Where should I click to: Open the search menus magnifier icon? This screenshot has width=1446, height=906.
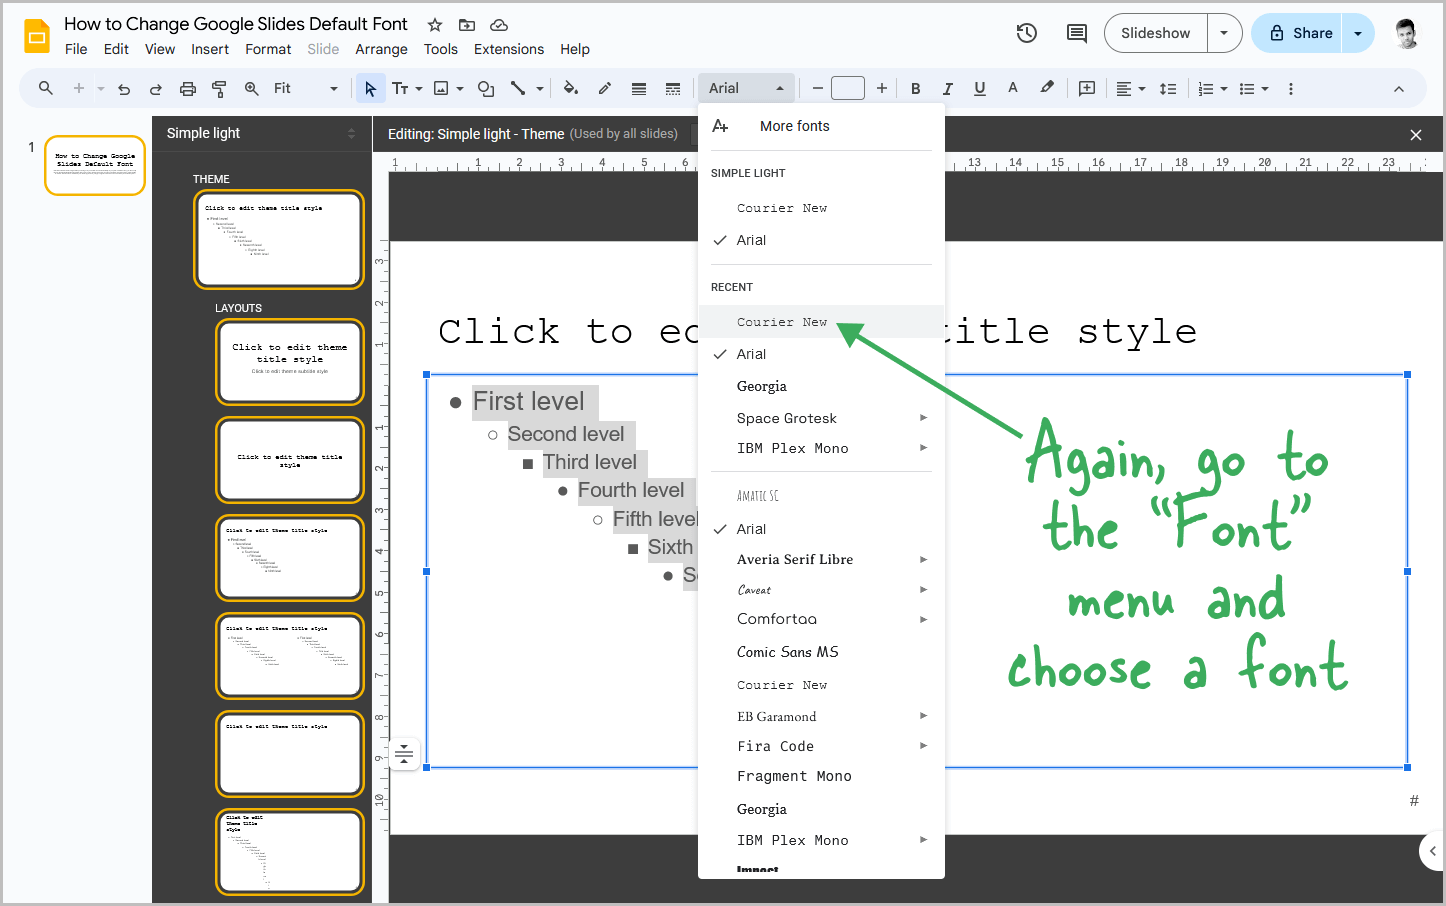[46, 88]
